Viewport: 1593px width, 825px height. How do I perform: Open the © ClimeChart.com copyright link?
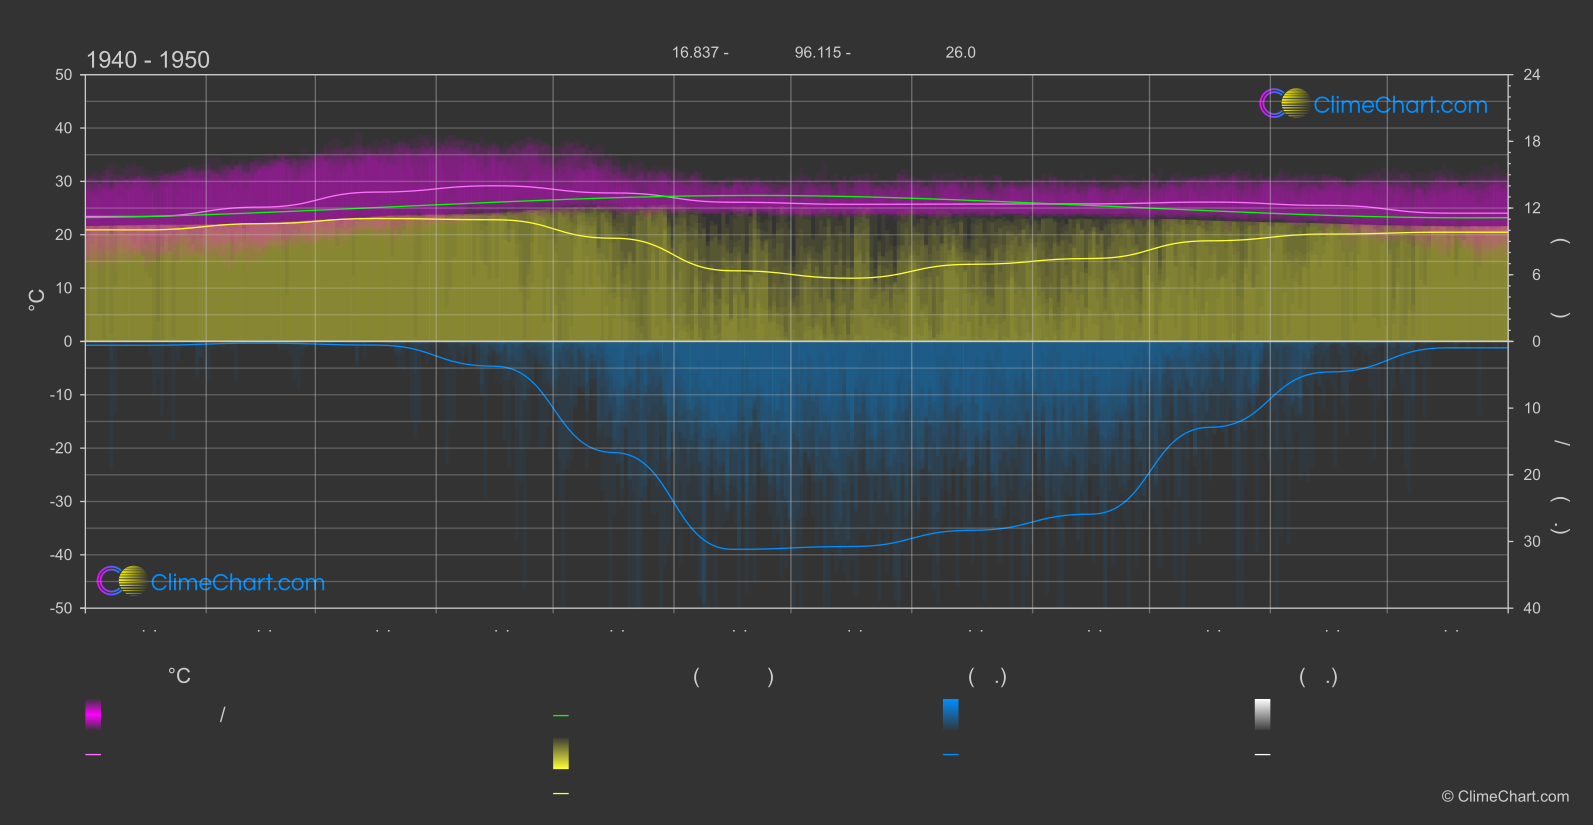(1505, 796)
